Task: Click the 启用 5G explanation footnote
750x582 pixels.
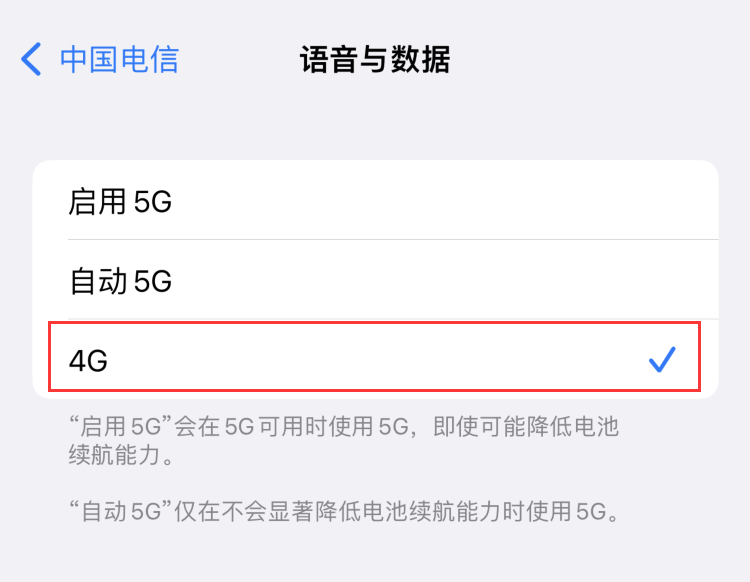Action: (340, 441)
